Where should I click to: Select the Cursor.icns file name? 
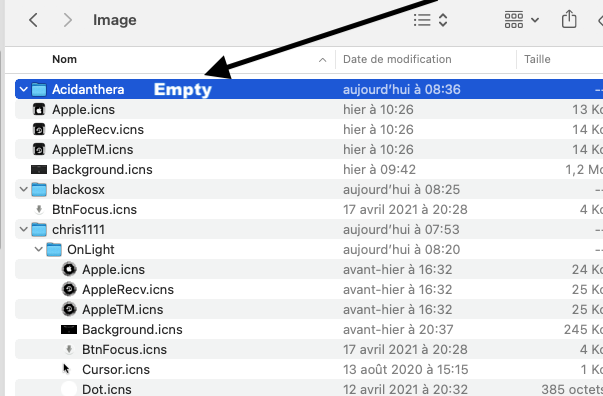point(116,369)
